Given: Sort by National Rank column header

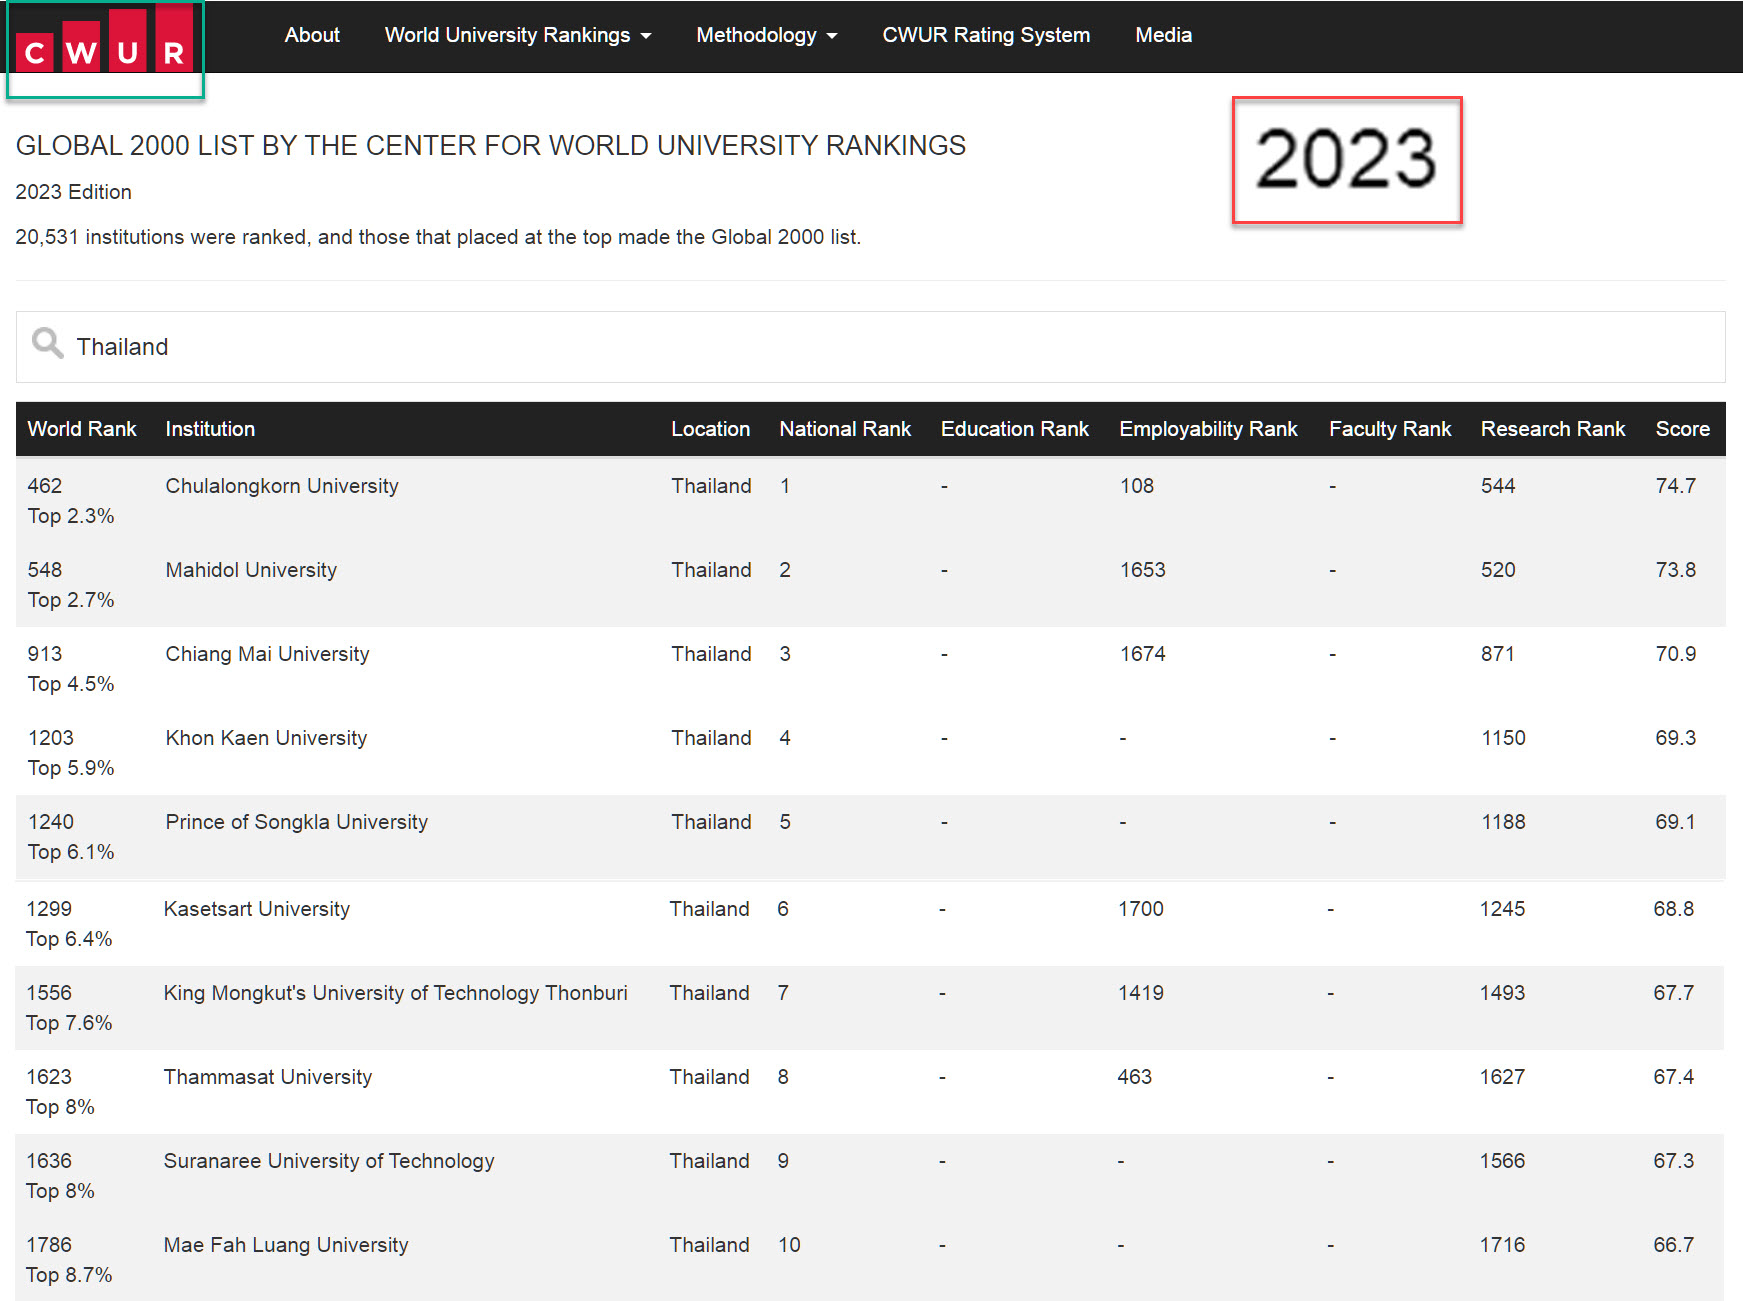Looking at the screenshot, I should [845, 429].
